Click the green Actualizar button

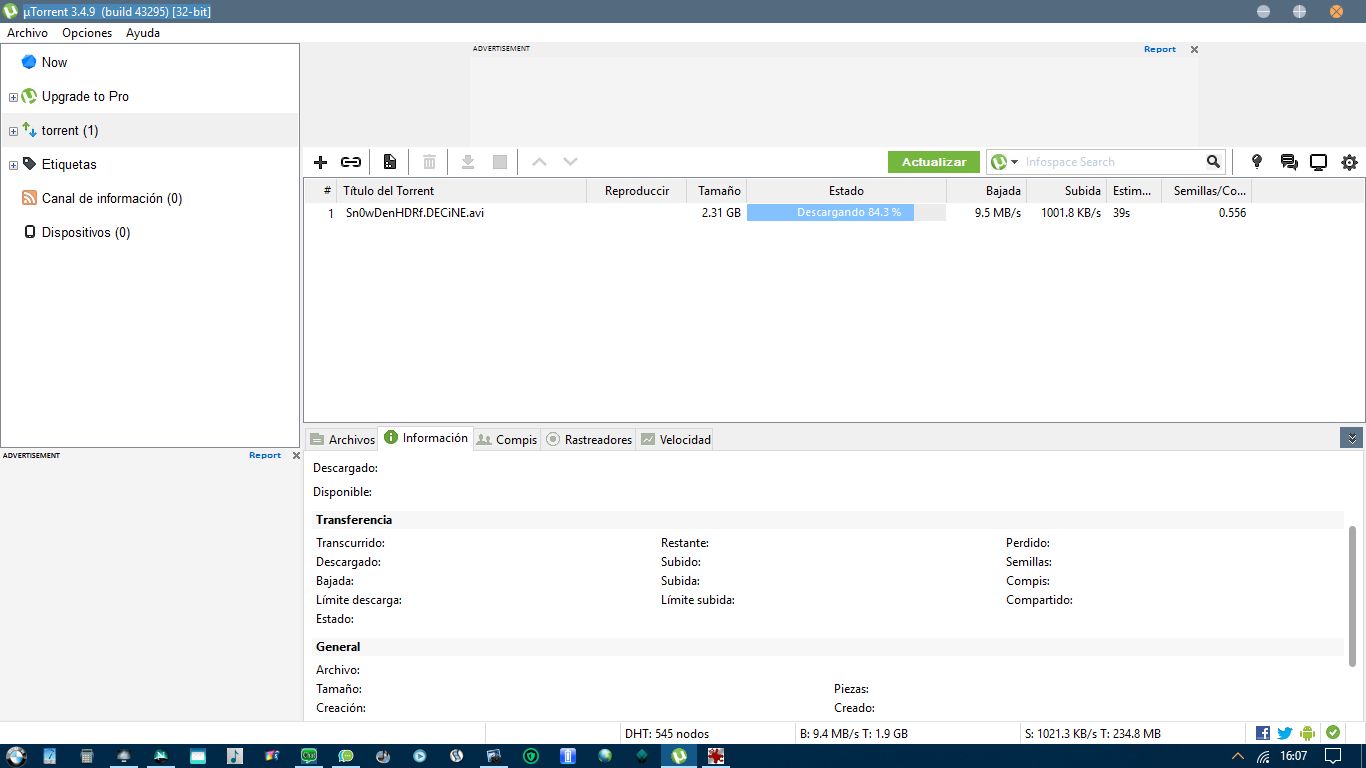tap(934, 162)
